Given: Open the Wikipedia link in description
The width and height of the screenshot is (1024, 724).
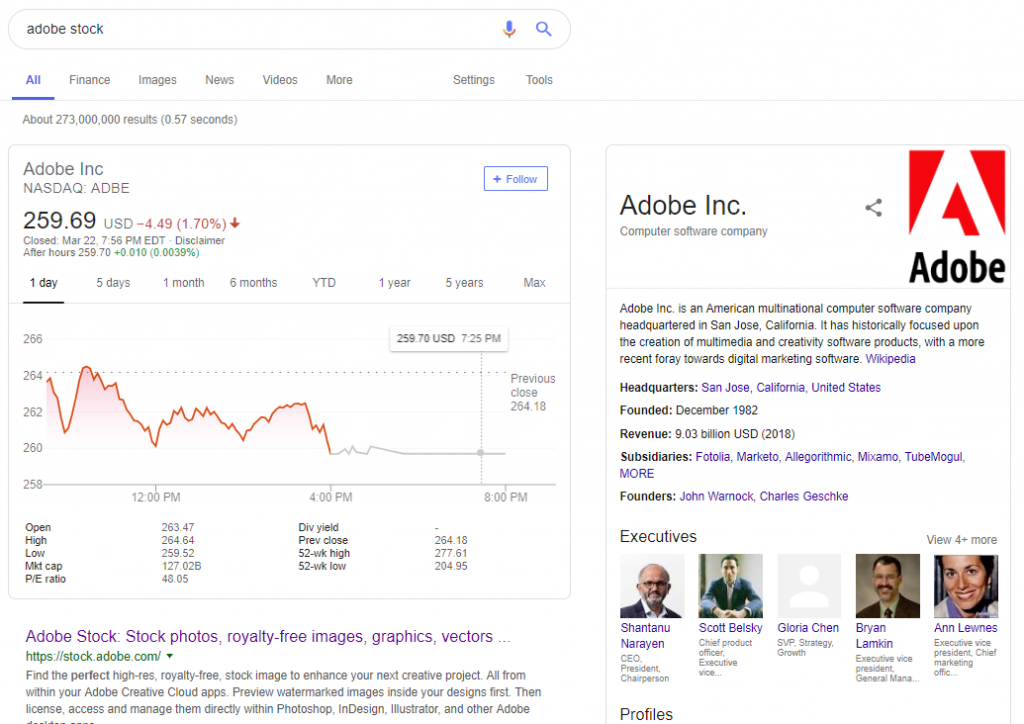Looking at the screenshot, I should click(x=890, y=359).
